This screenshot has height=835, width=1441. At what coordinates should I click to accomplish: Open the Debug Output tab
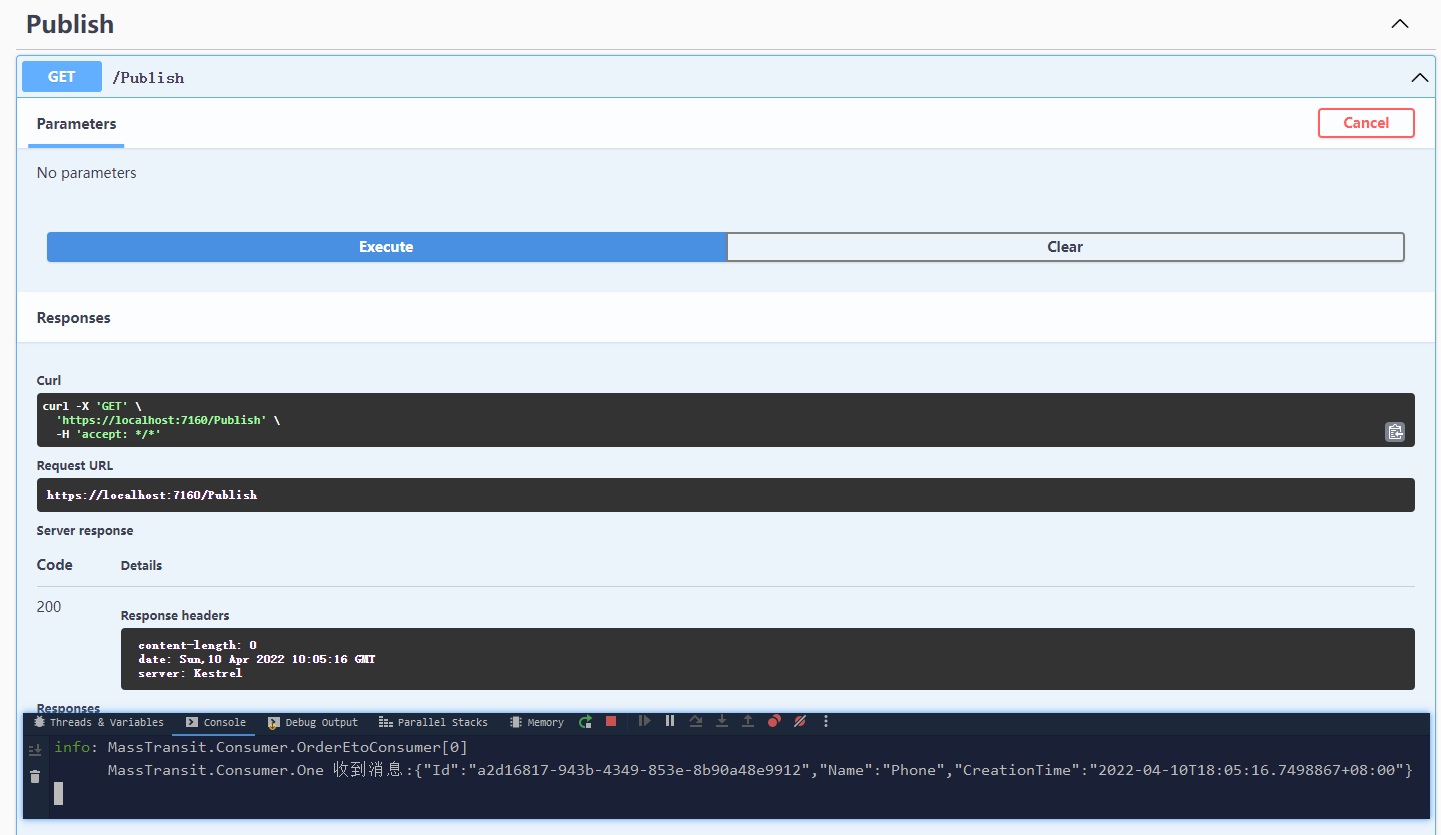pos(312,722)
